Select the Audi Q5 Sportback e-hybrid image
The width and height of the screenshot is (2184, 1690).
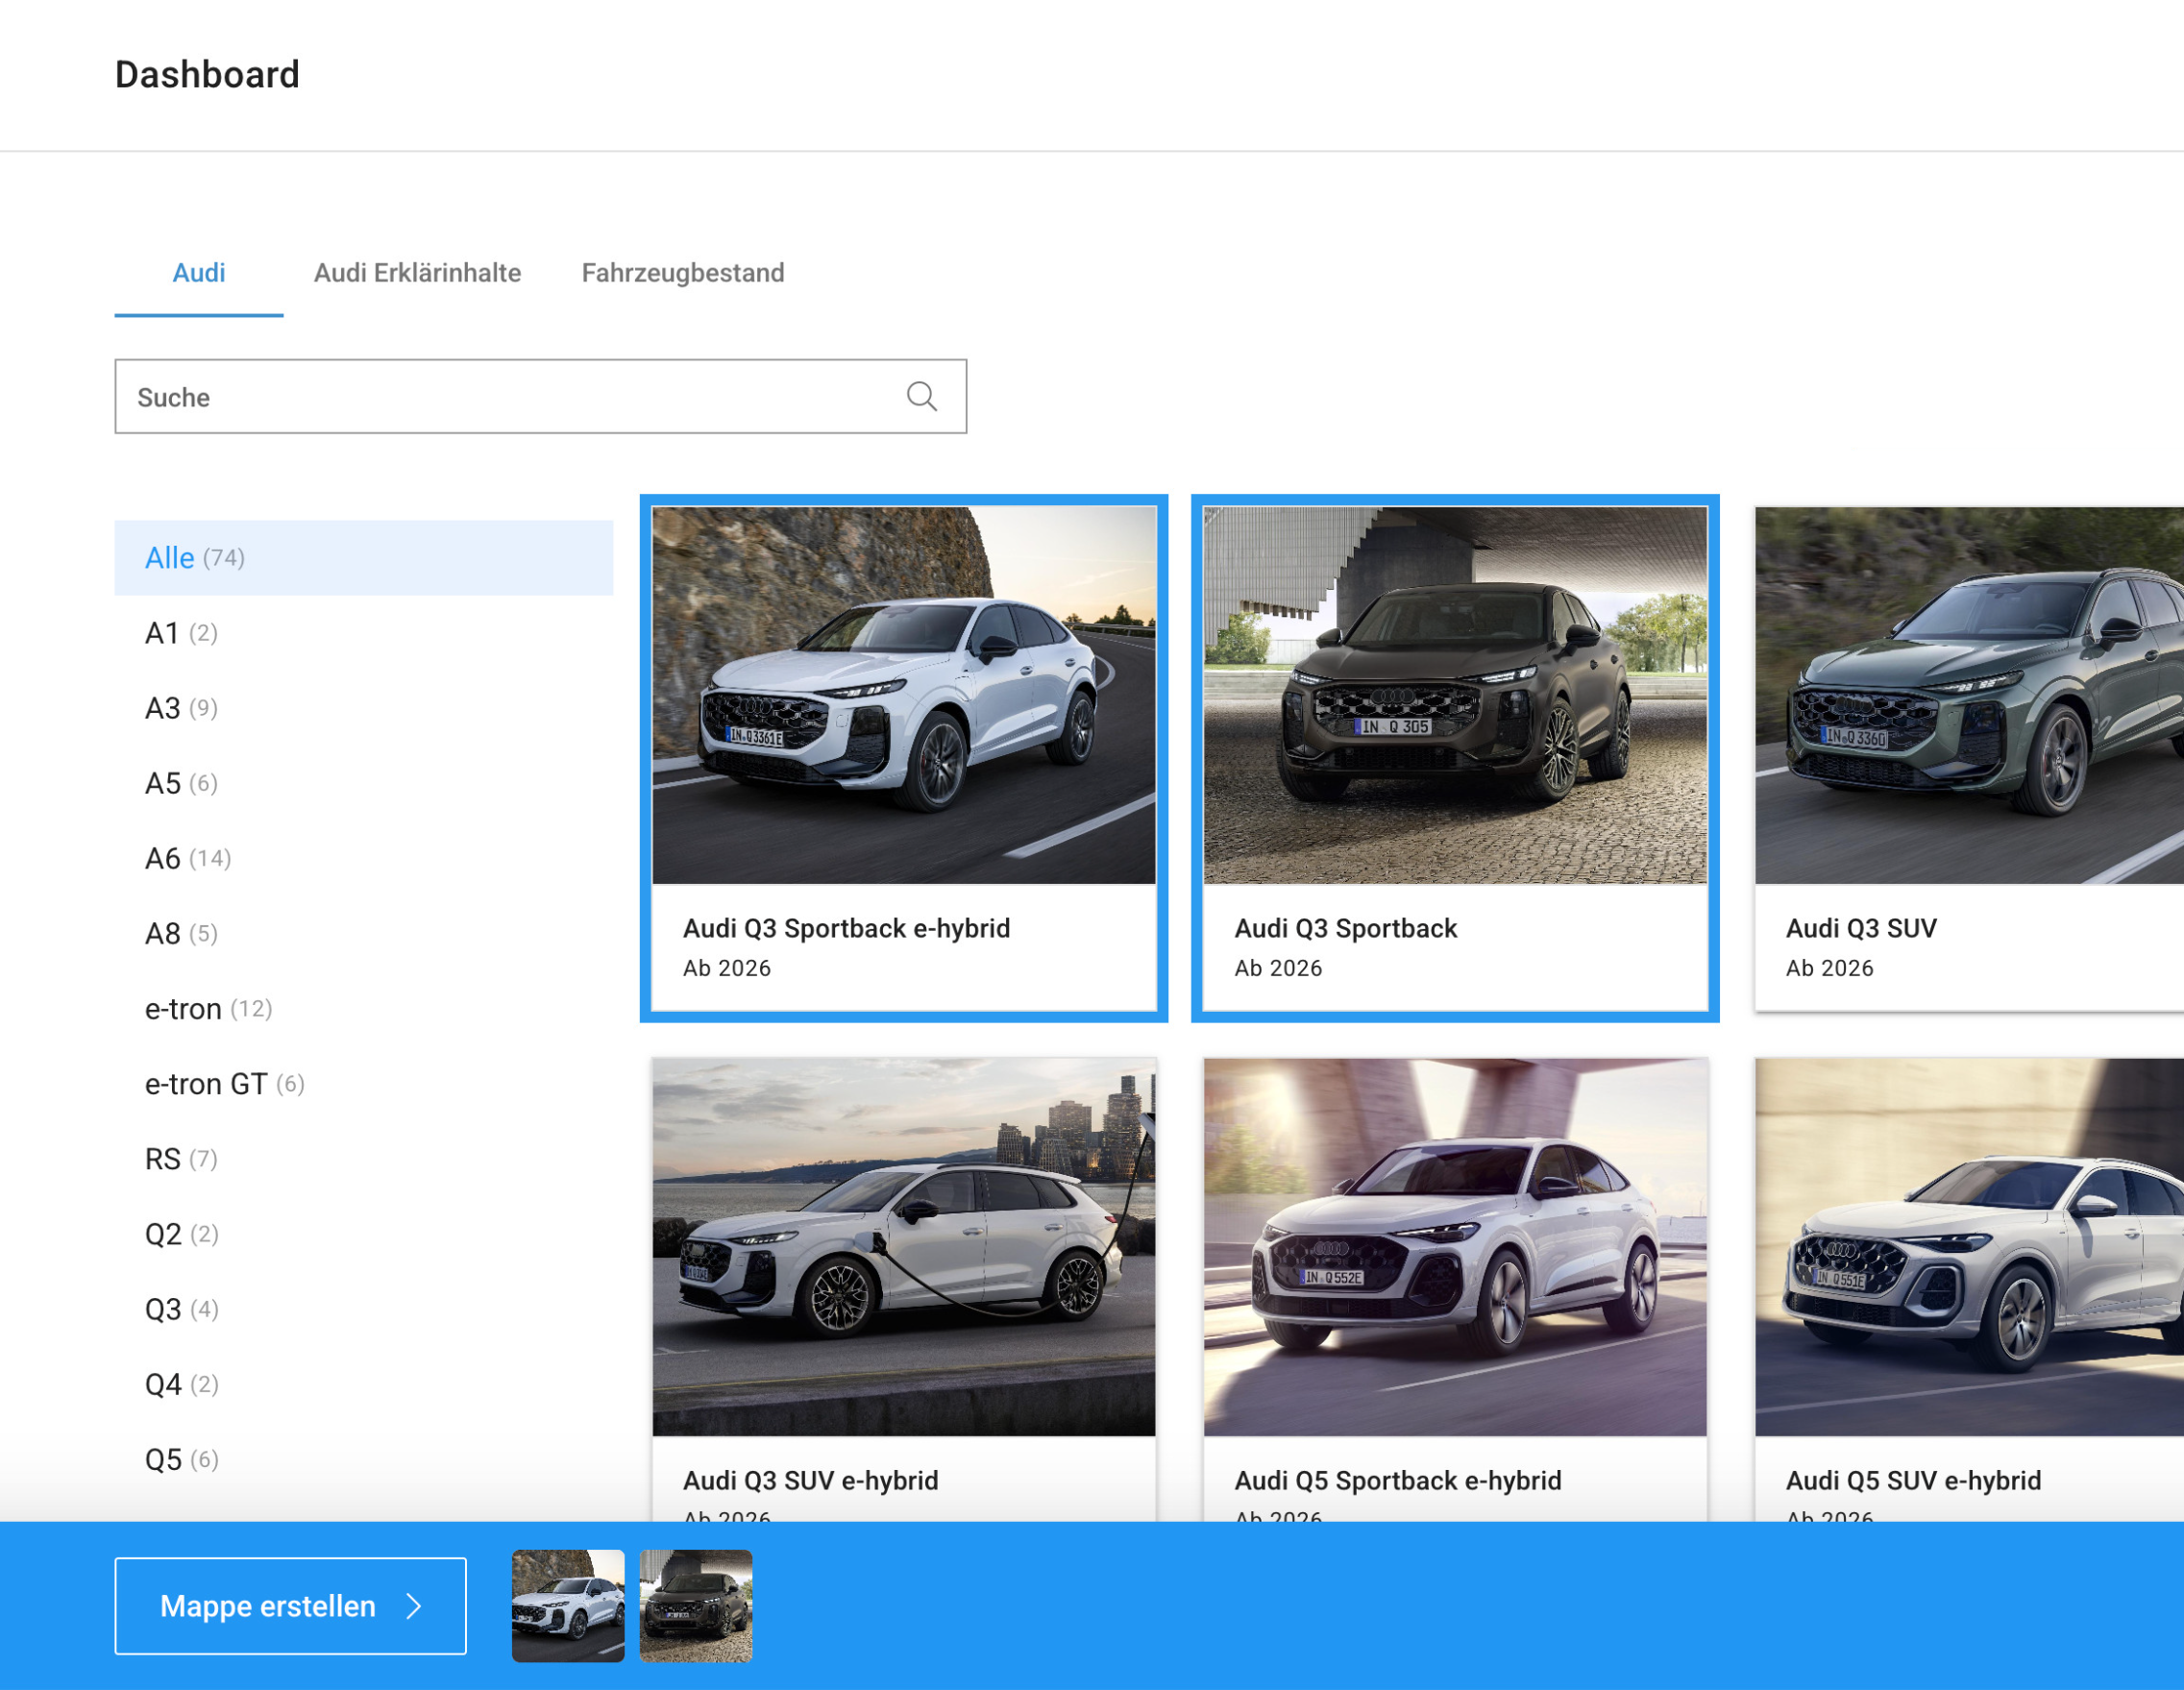1454,1247
